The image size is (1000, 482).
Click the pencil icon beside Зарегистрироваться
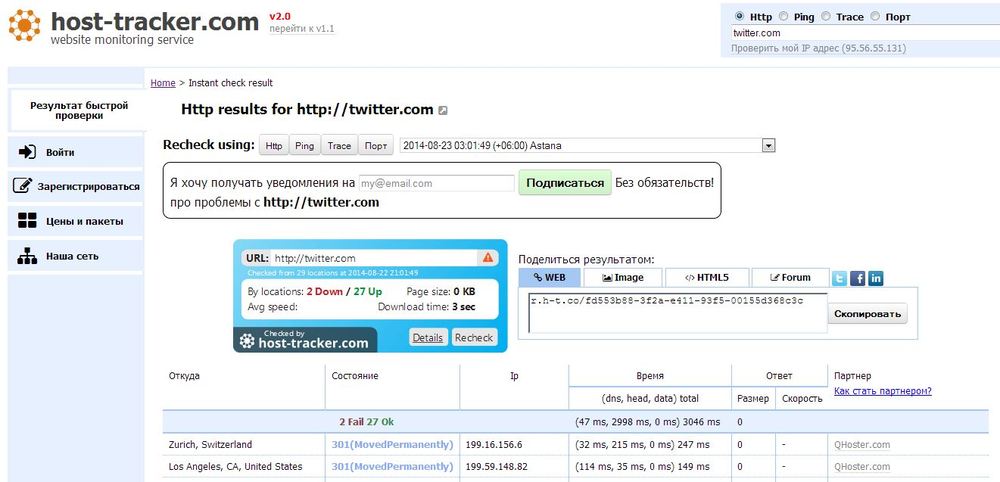[22, 186]
